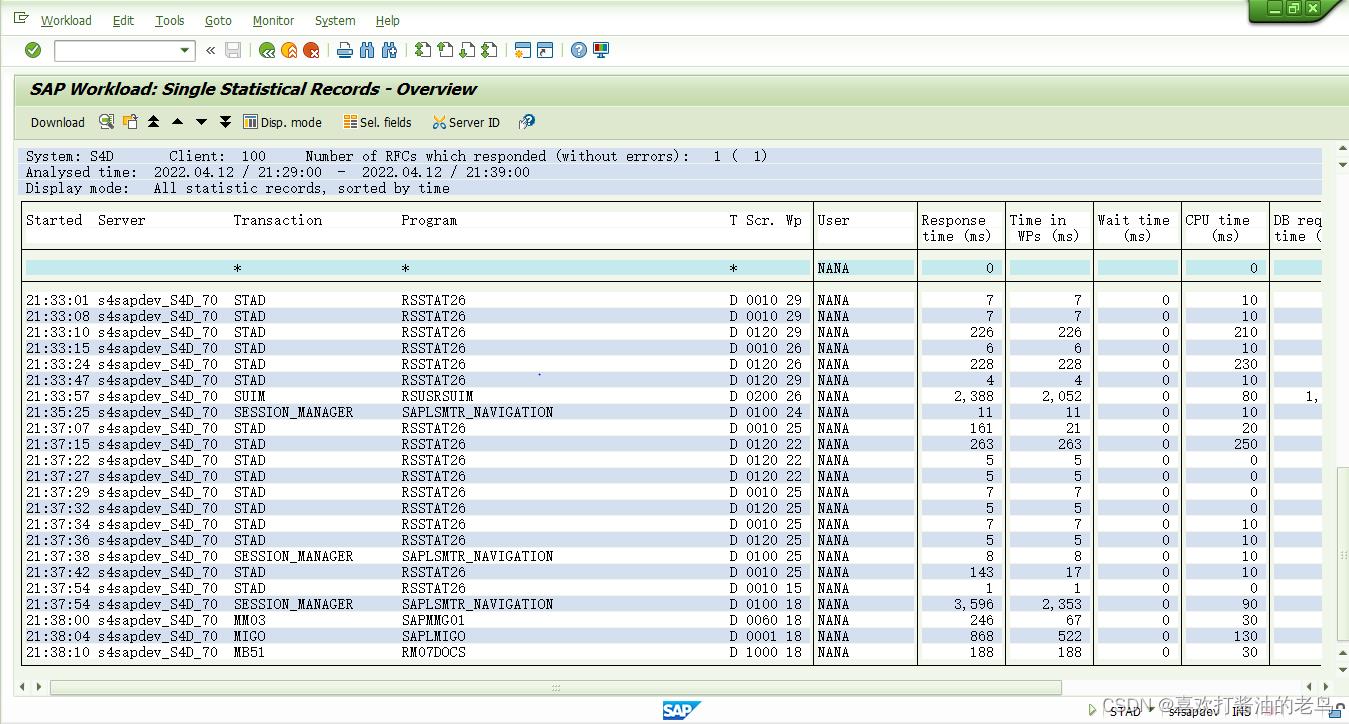Jump to first page icon
Viewport: 1349px width, 724px height.
pos(423,50)
